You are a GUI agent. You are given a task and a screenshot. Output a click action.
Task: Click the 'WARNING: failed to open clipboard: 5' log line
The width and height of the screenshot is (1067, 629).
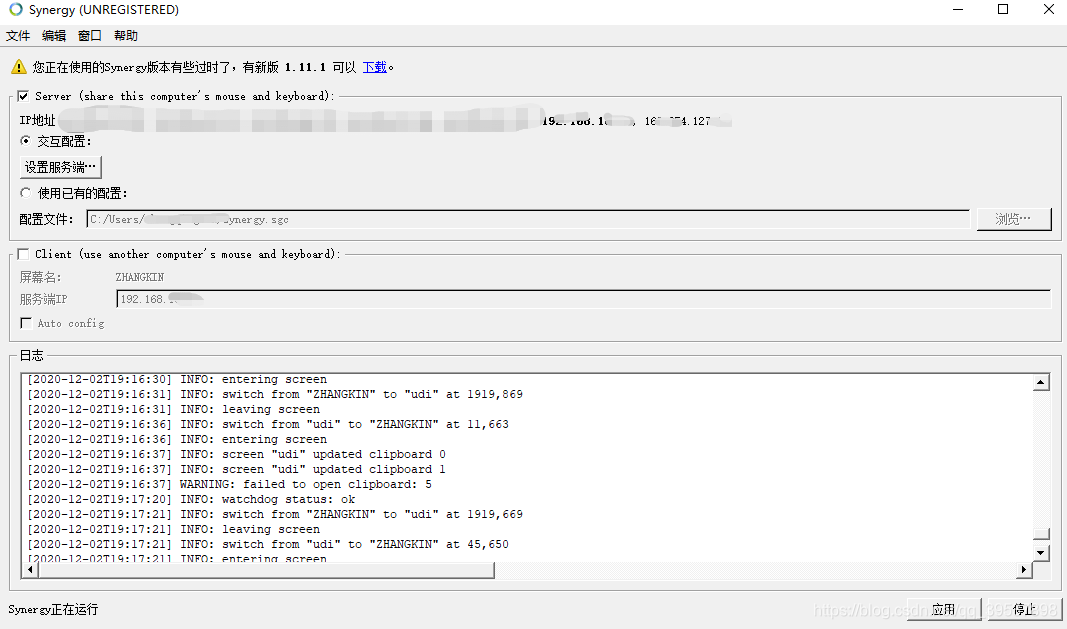(229, 485)
